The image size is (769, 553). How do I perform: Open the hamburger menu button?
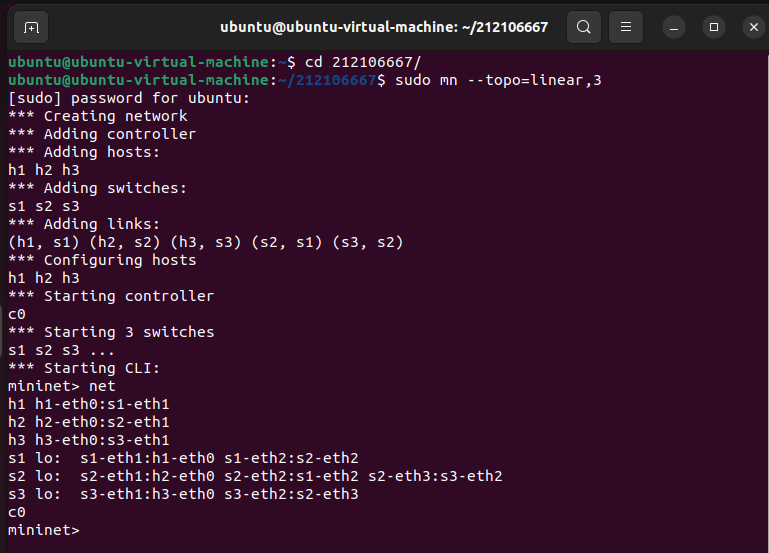click(x=626, y=27)
